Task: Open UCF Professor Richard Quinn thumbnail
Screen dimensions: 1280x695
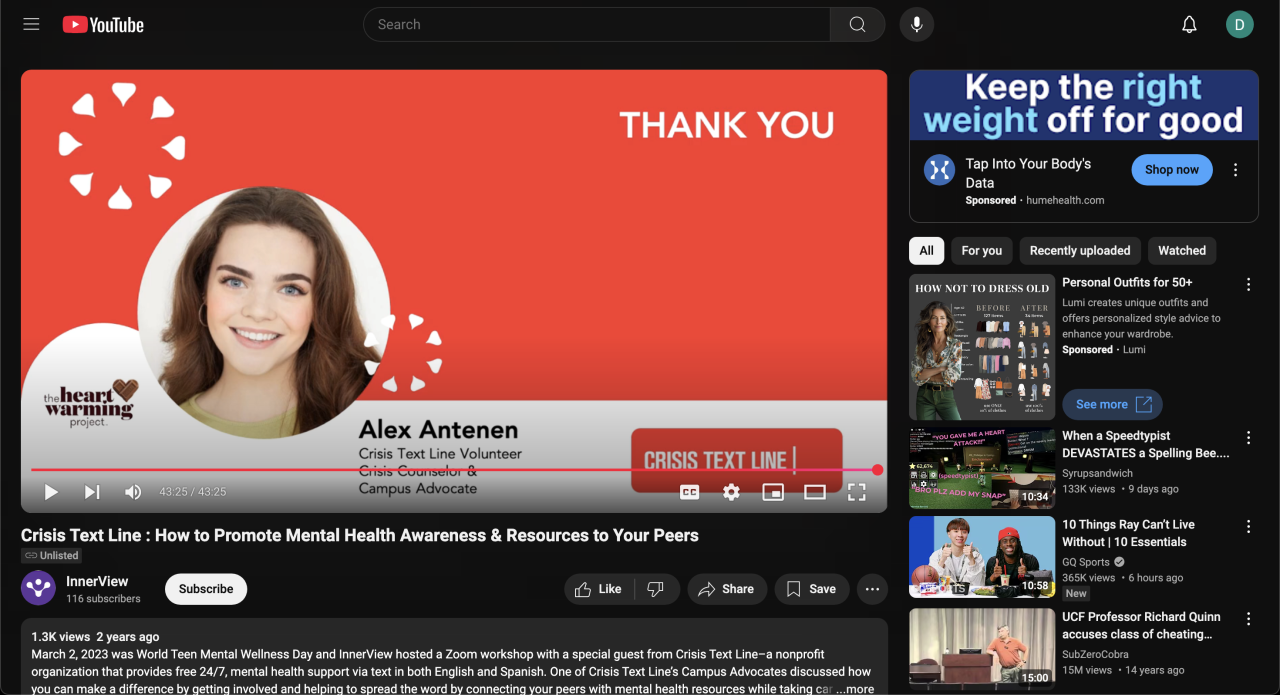Action: point(982,647)
